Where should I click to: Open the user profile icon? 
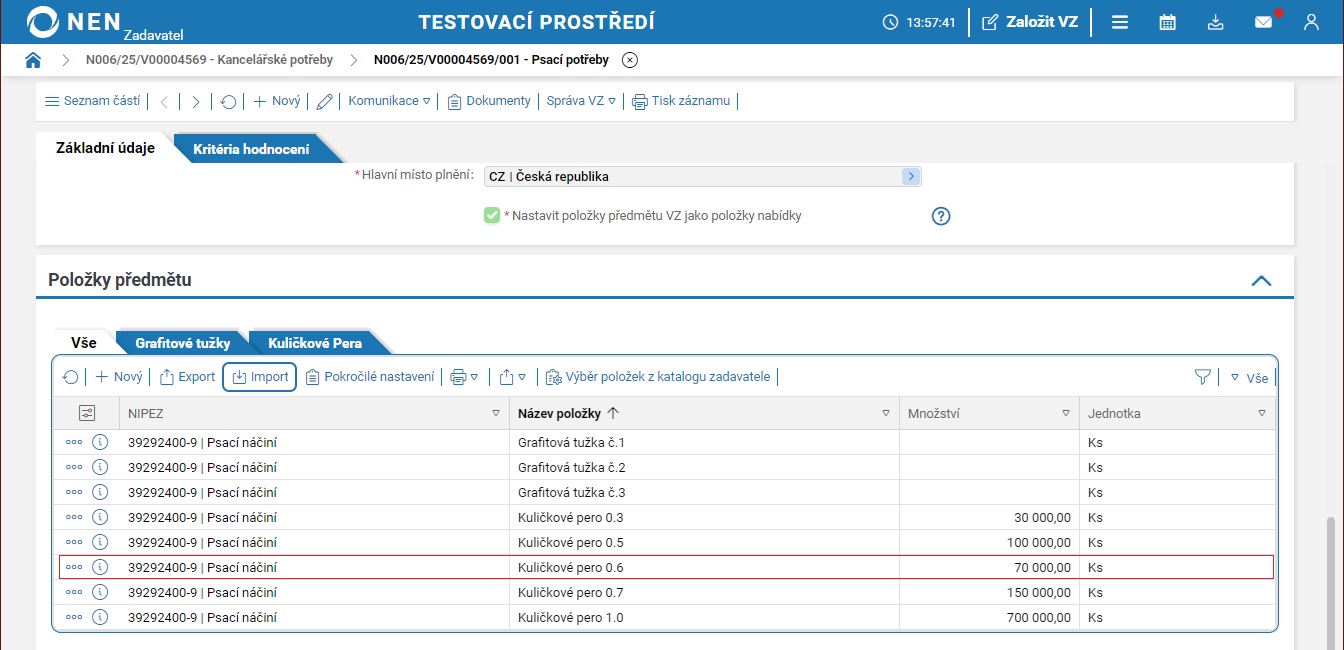[1311, 22]
